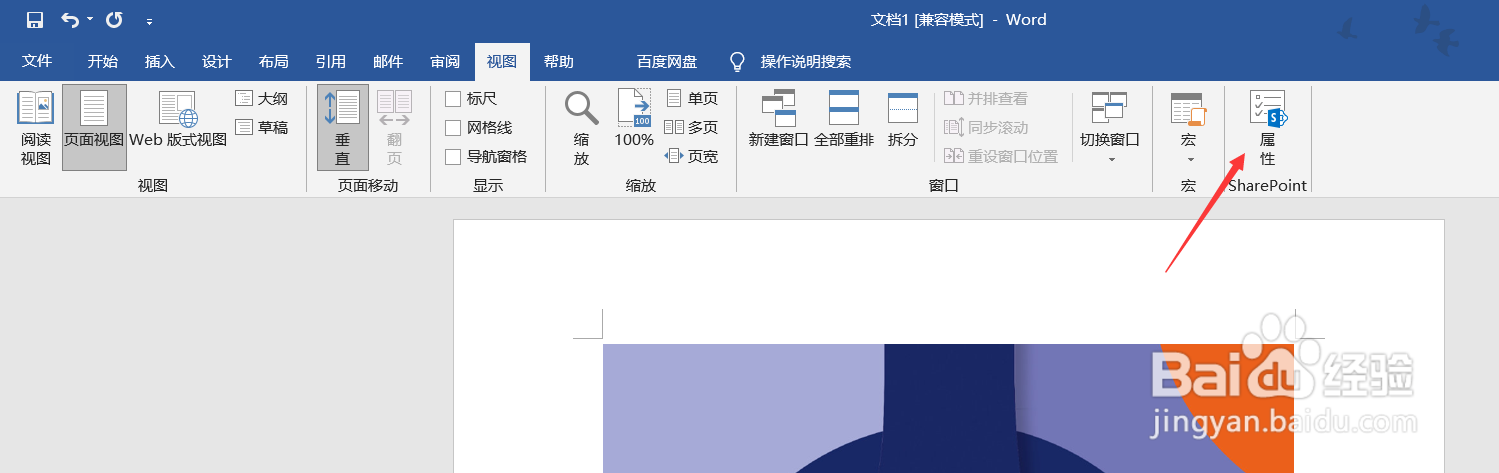Click the lightbulb Tell Me icon
This screenshot has height=473, width=1499.
click(x=738, y=62)
